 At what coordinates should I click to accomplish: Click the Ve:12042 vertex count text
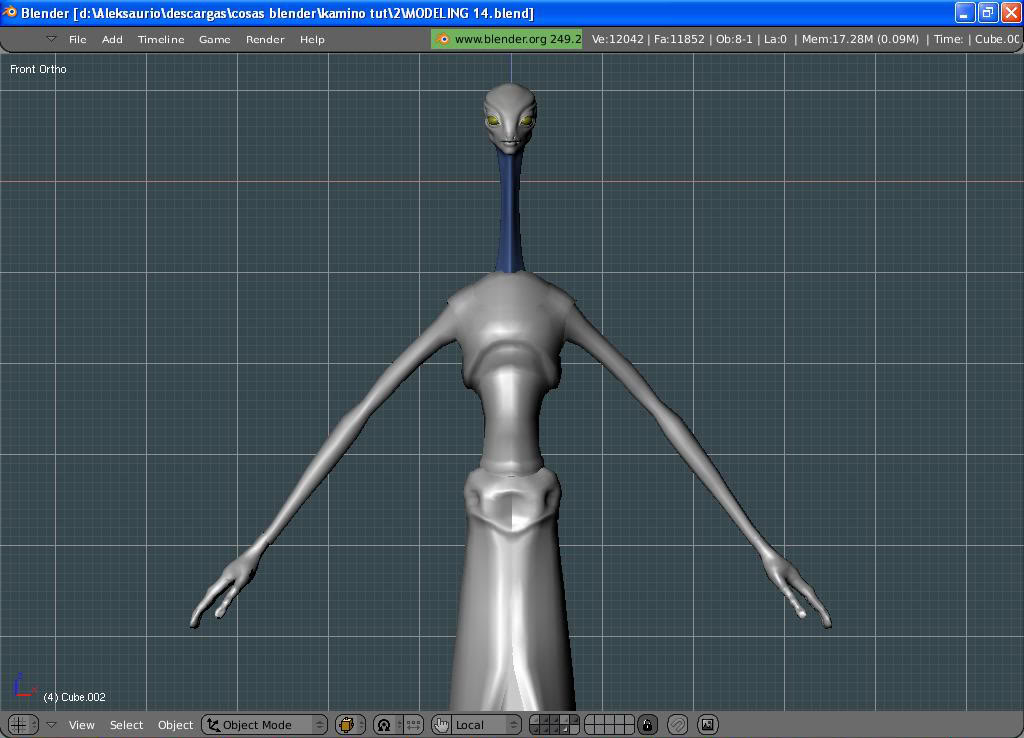click(617, 39)
